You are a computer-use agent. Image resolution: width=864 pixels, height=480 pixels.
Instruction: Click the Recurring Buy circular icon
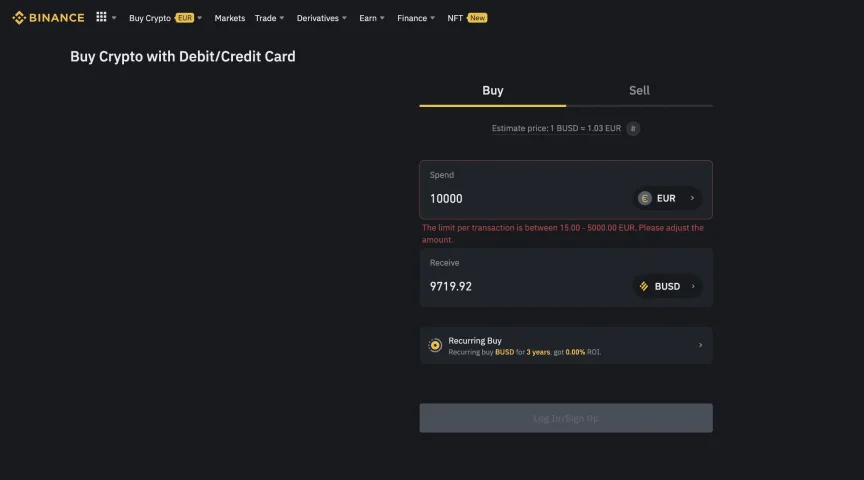435,346
